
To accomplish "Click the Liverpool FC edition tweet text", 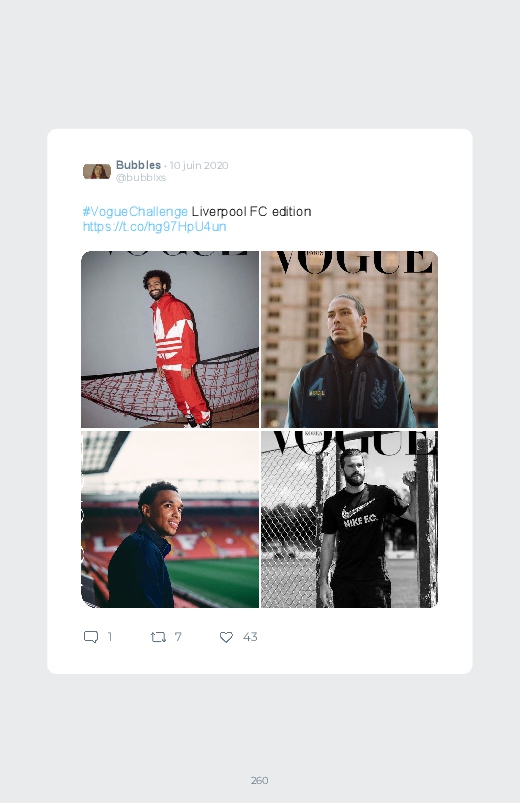I will pyautogui.click(x=251, y=212).
